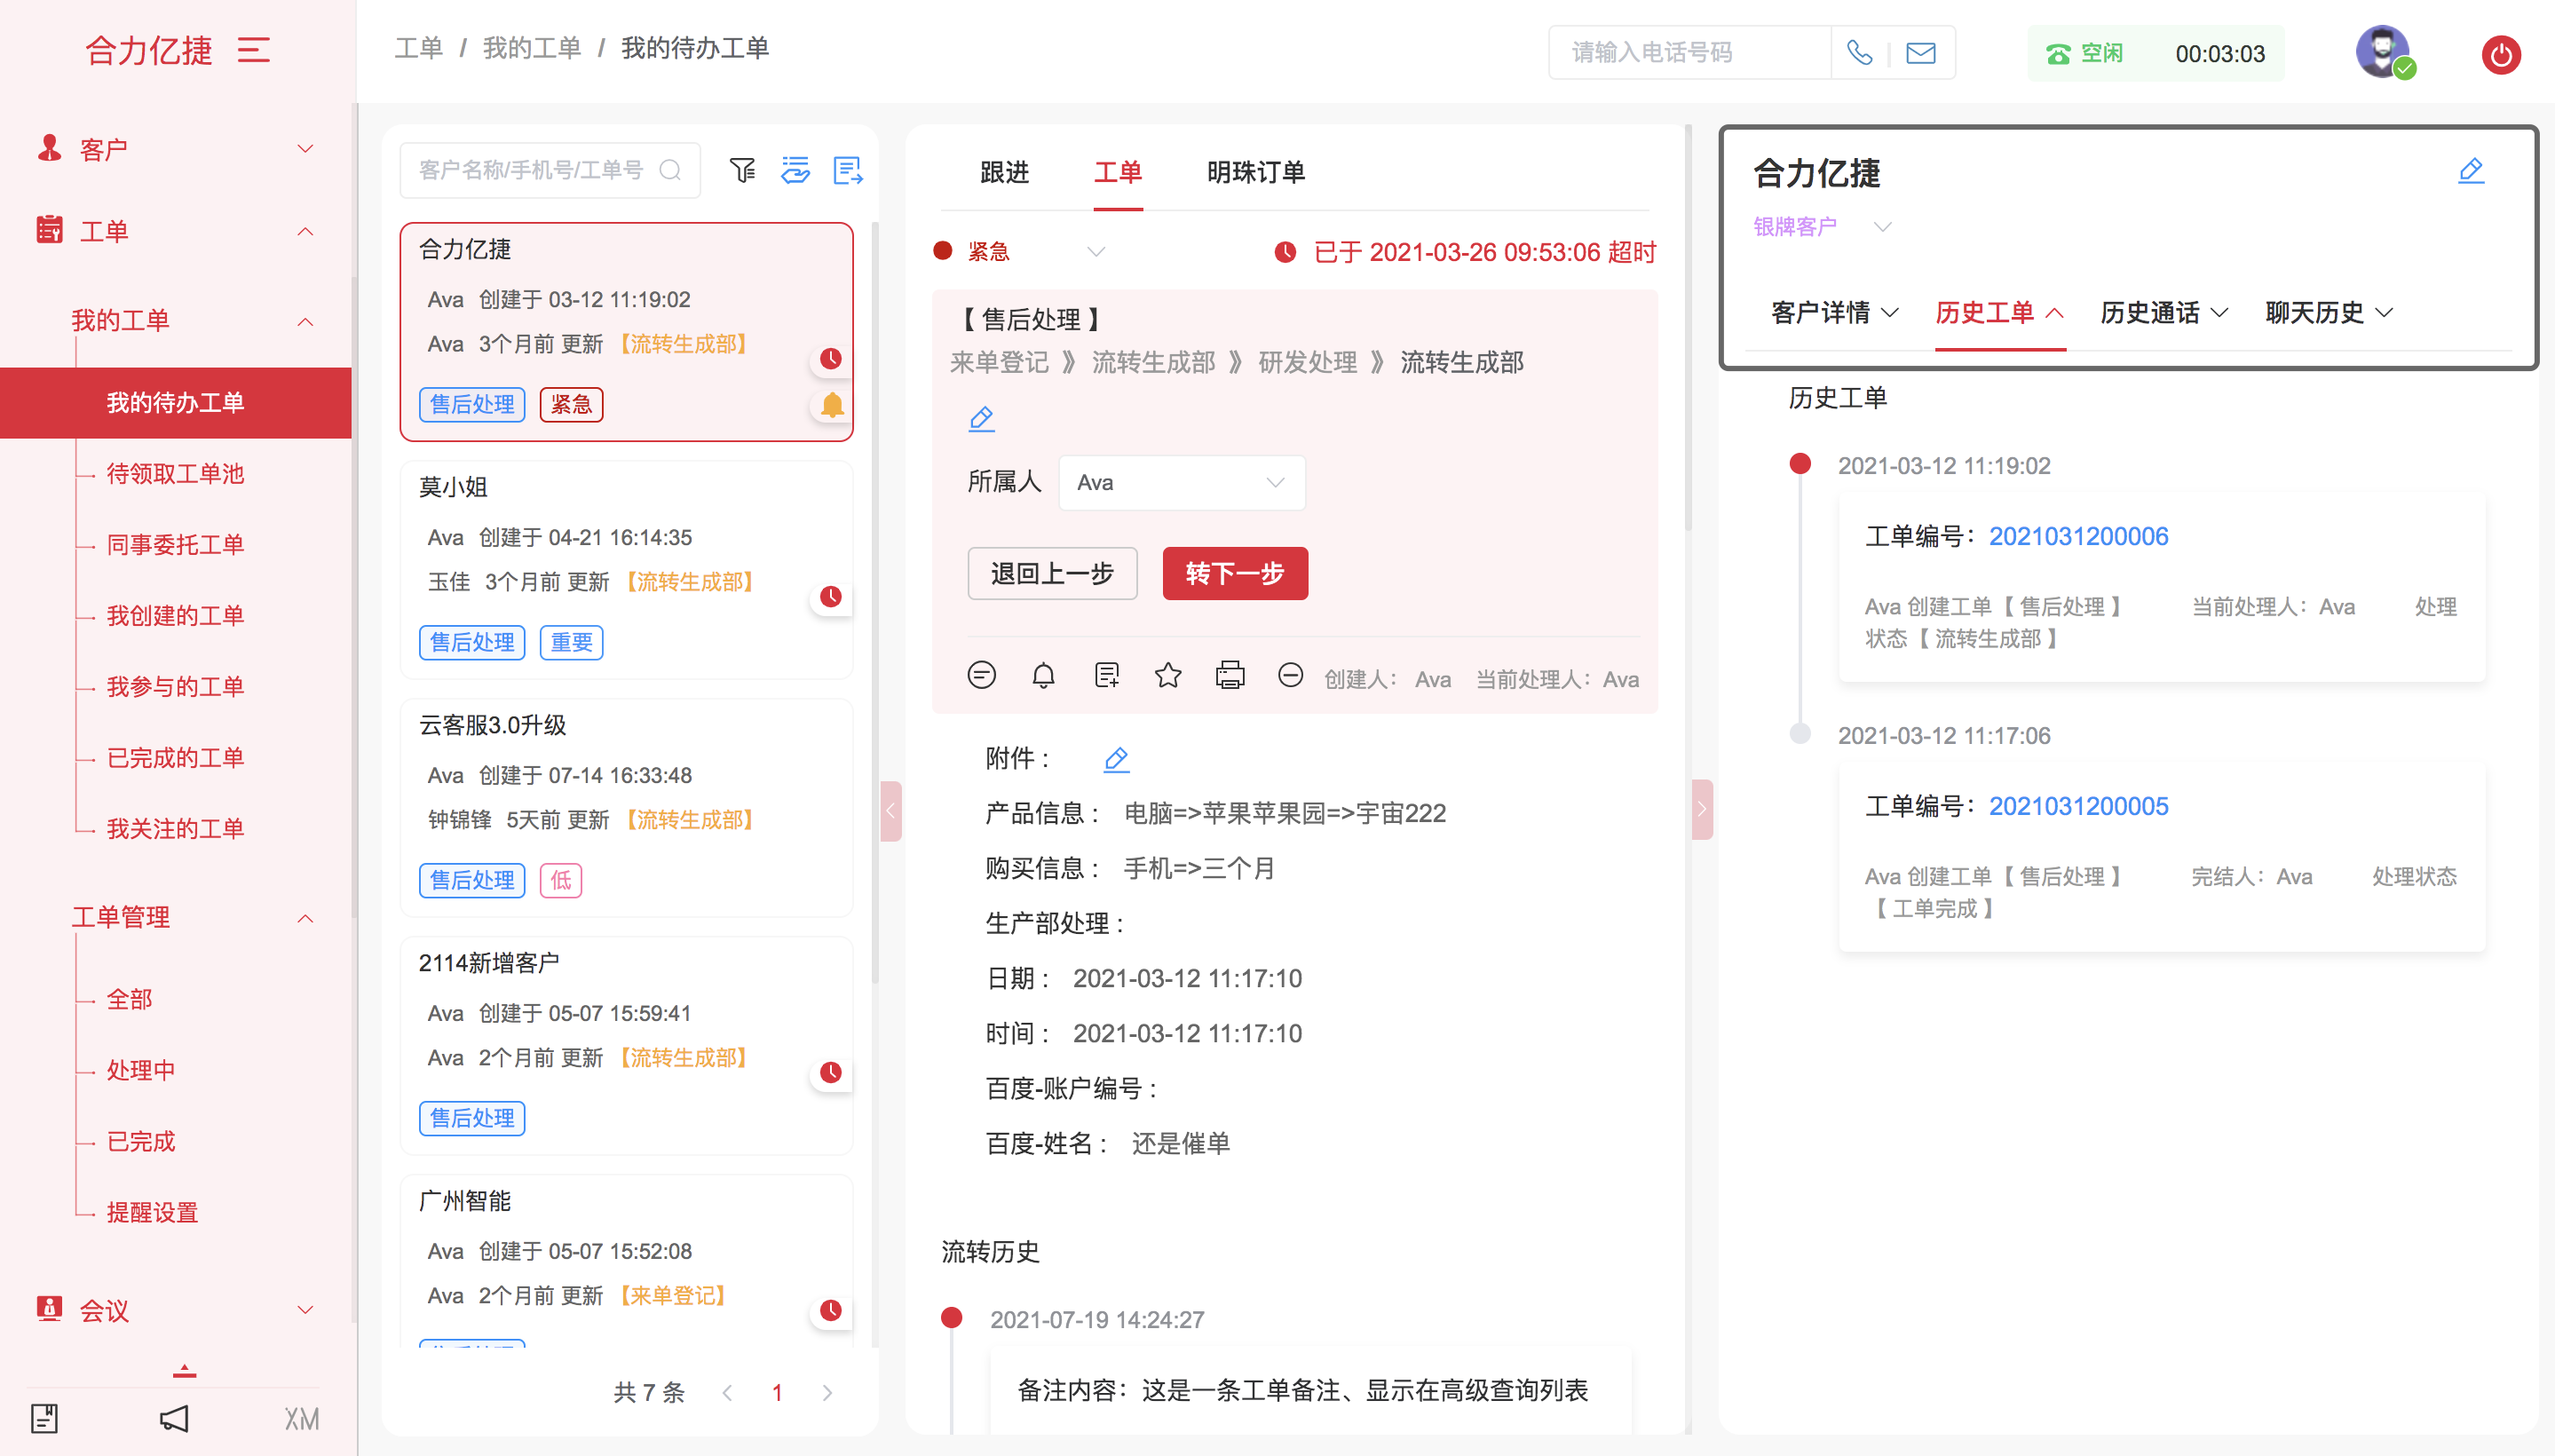The image size is (2555, 1456).
Task: Click the 转下一步 button
Action: (x=1234, y=573)
